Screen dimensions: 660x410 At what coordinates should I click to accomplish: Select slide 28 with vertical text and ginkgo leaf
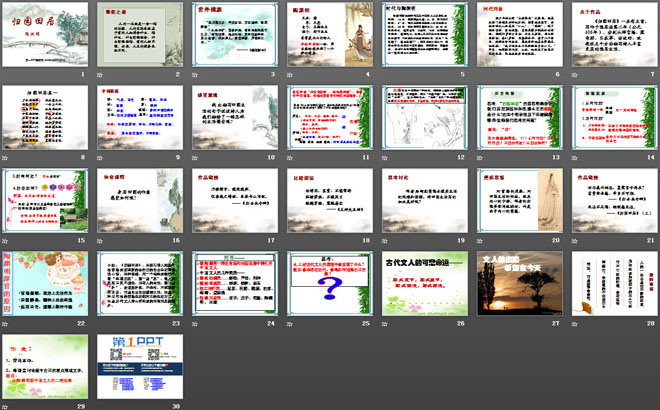click(615, 283)
